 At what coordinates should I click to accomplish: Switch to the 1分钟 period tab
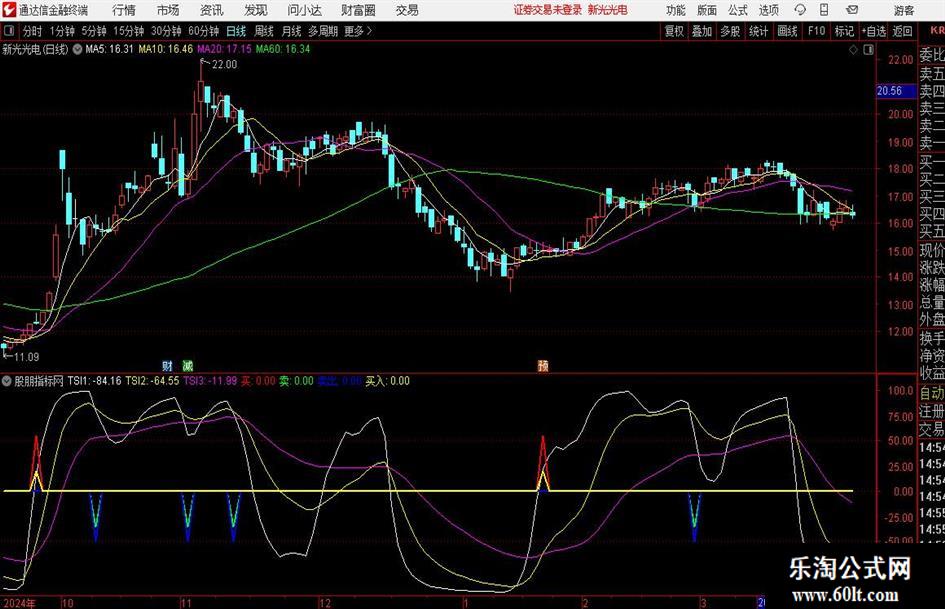pyautogui.click(x=62, y=31)
